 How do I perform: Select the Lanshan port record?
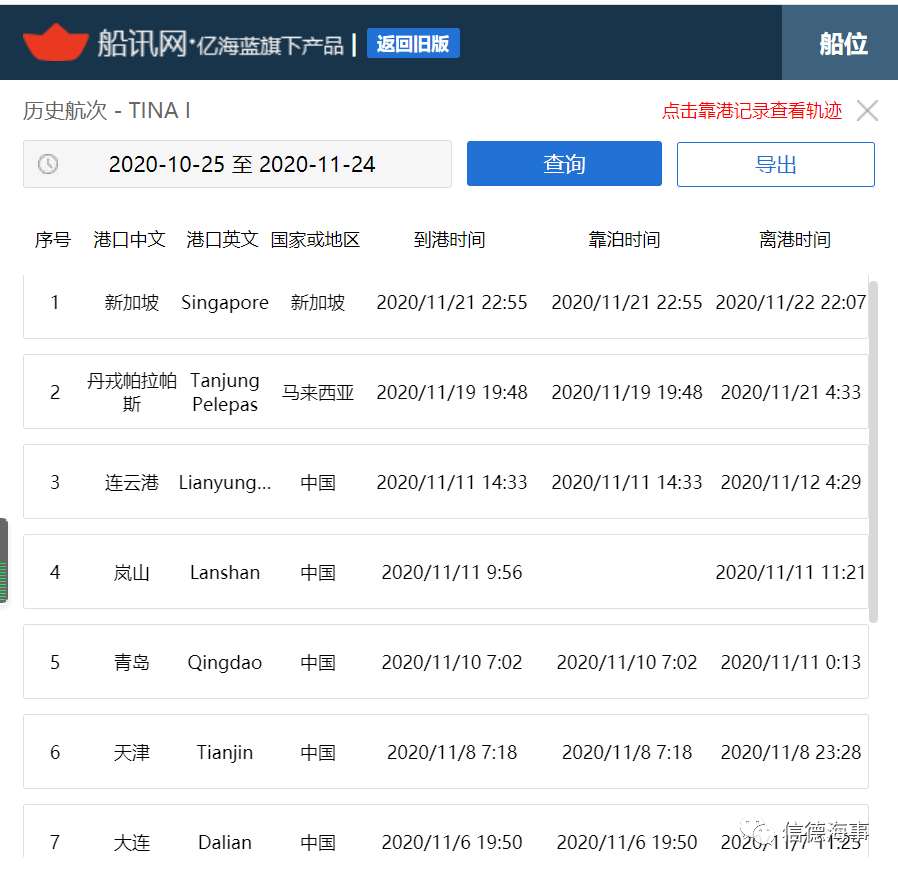(446, 572)
